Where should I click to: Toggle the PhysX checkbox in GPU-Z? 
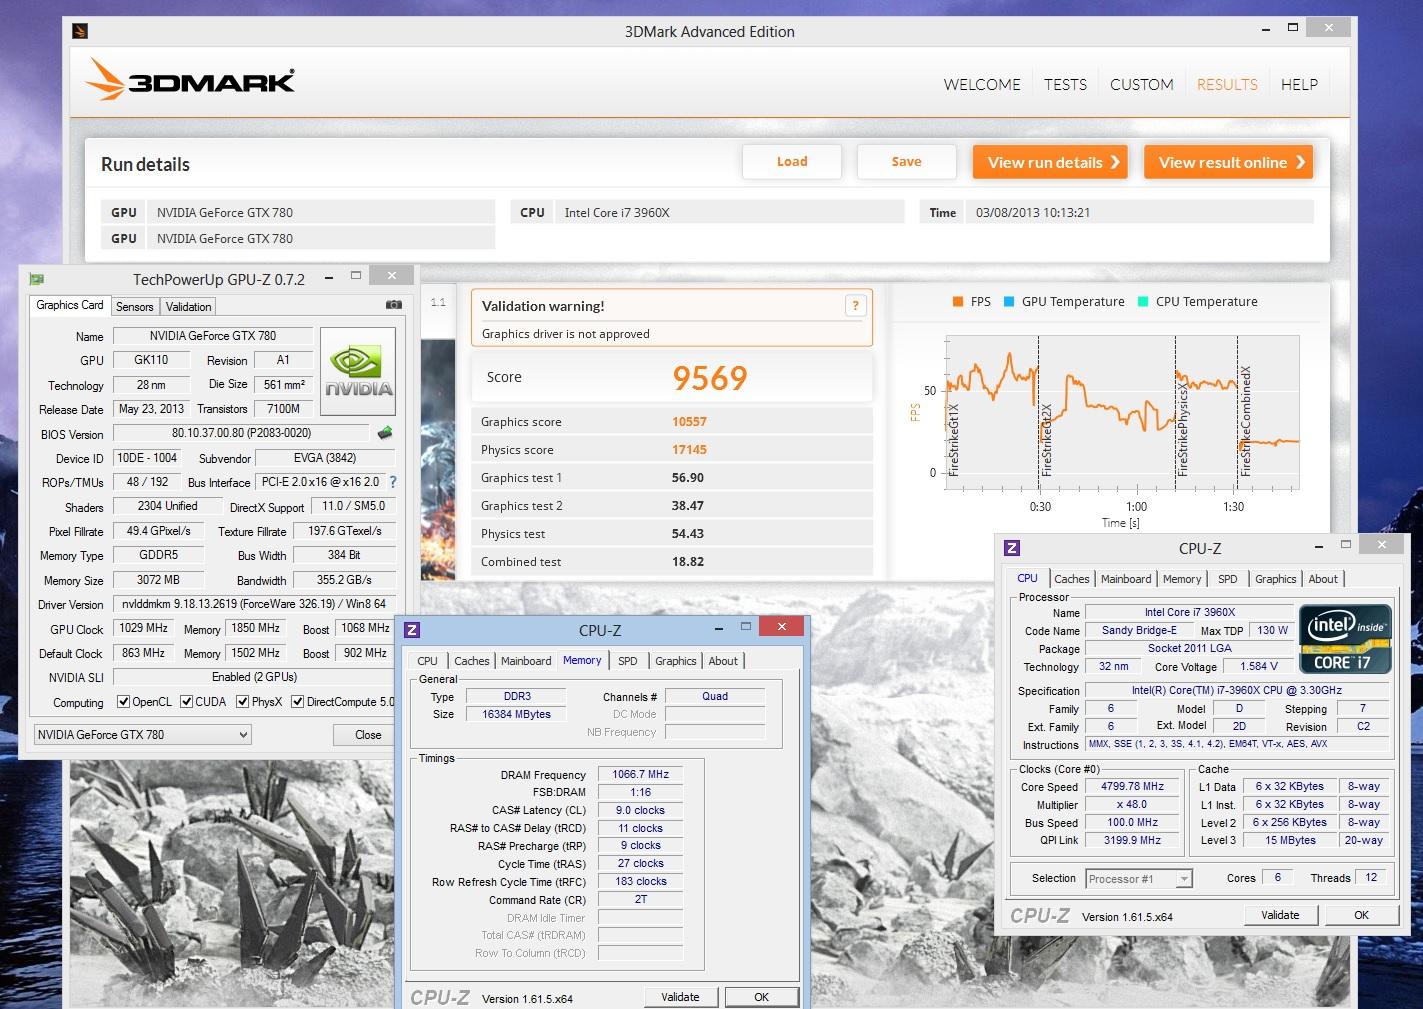coord(242,702)
